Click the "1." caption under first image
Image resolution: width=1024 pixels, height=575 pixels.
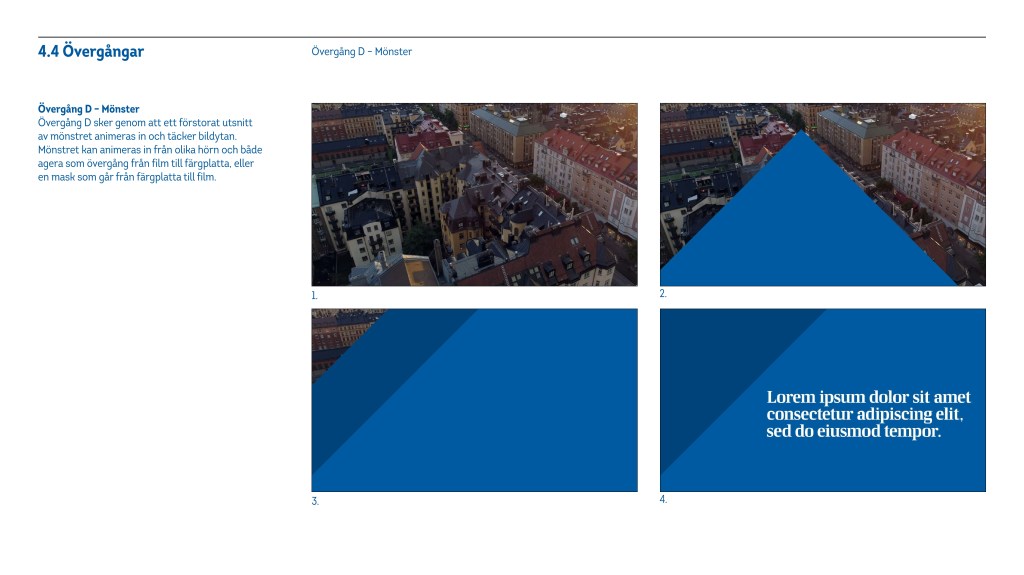pyautogui.click(x=314, y=296)
